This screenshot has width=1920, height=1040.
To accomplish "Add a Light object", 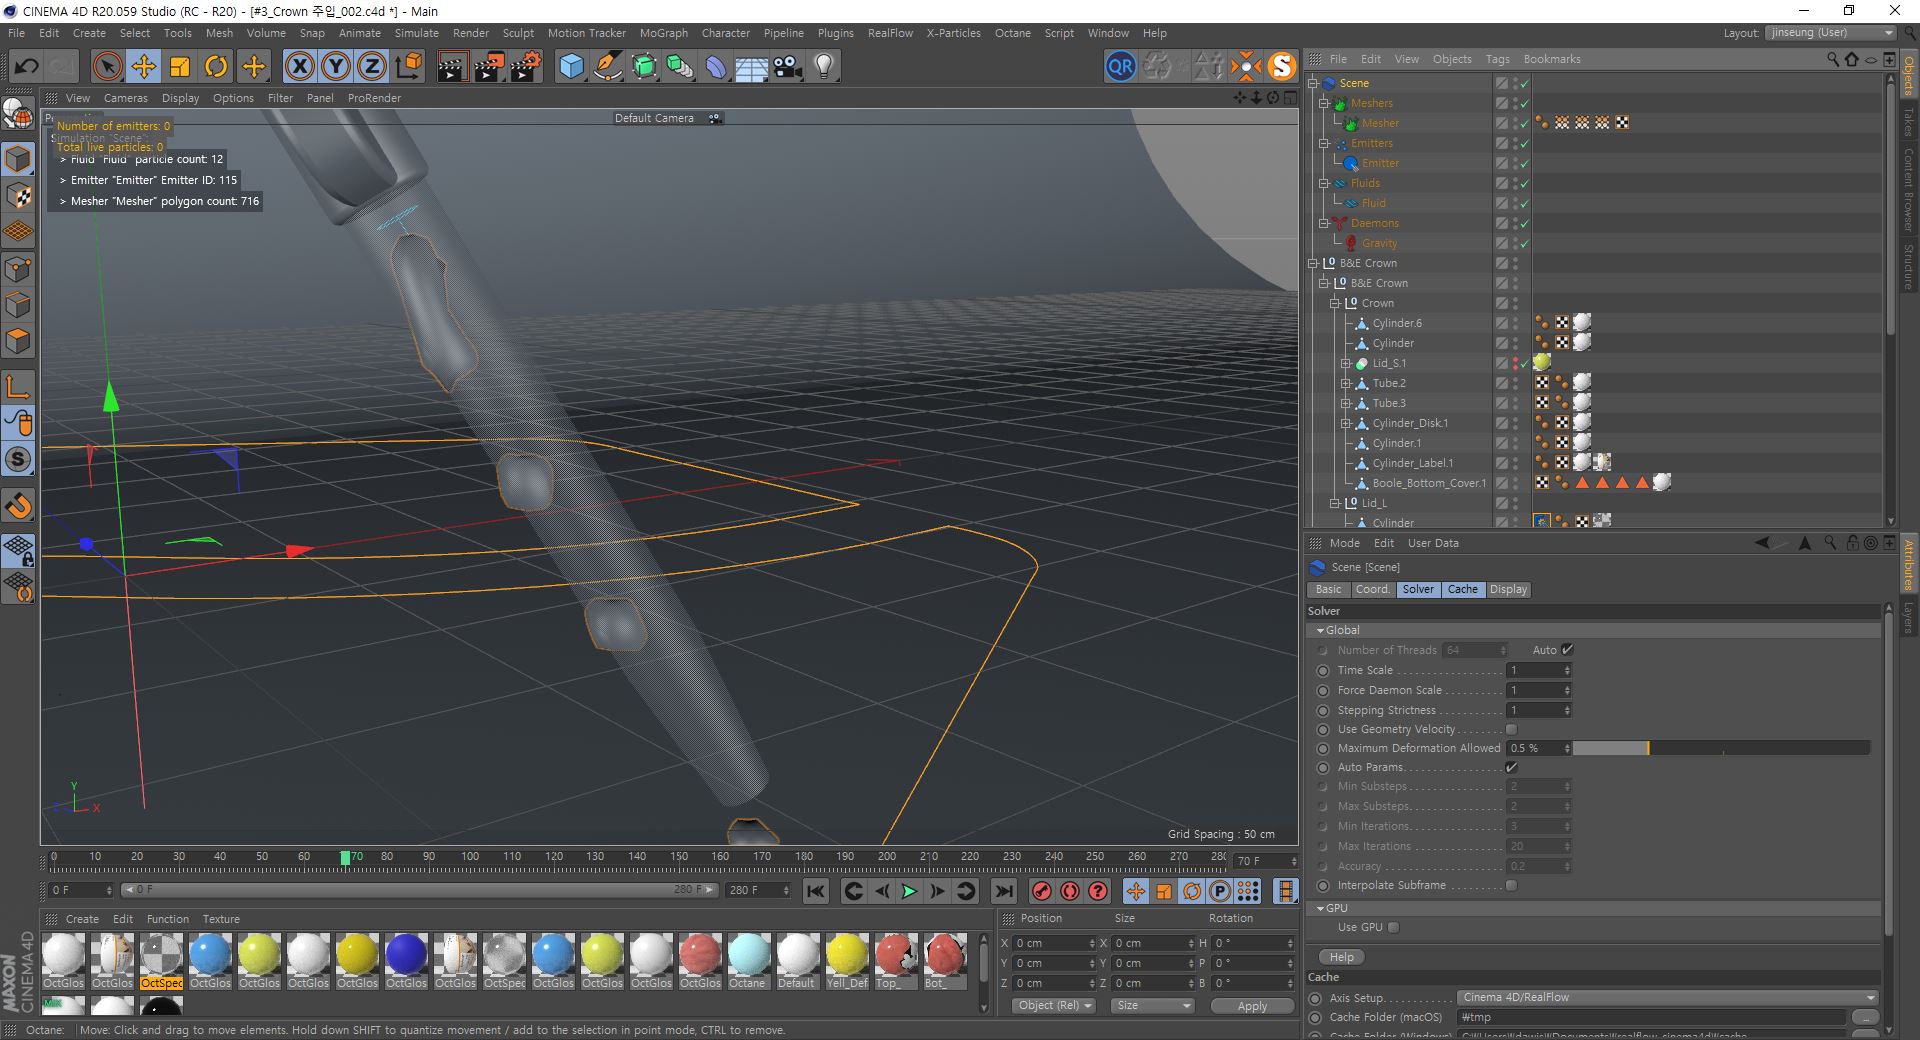I will (x=824, y=67).
